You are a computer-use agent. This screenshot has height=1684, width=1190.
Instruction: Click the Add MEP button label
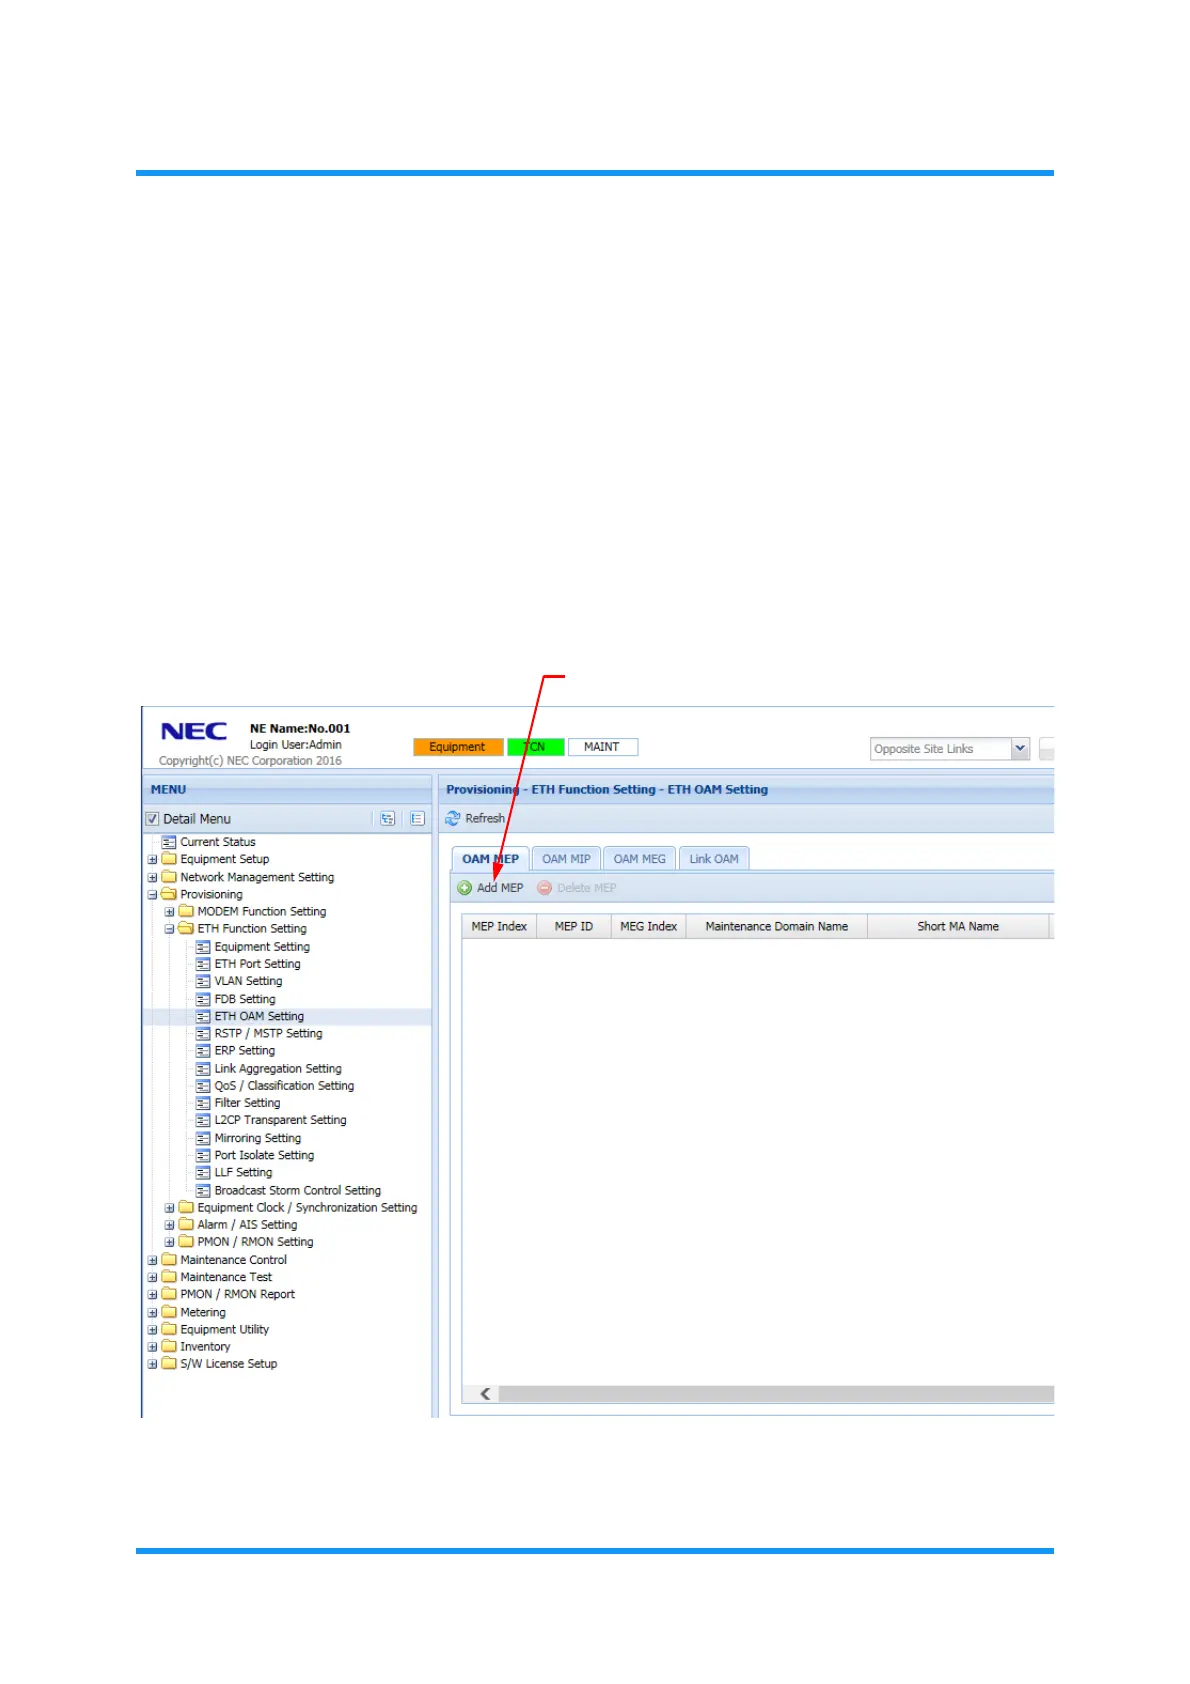tap(500, 888)
